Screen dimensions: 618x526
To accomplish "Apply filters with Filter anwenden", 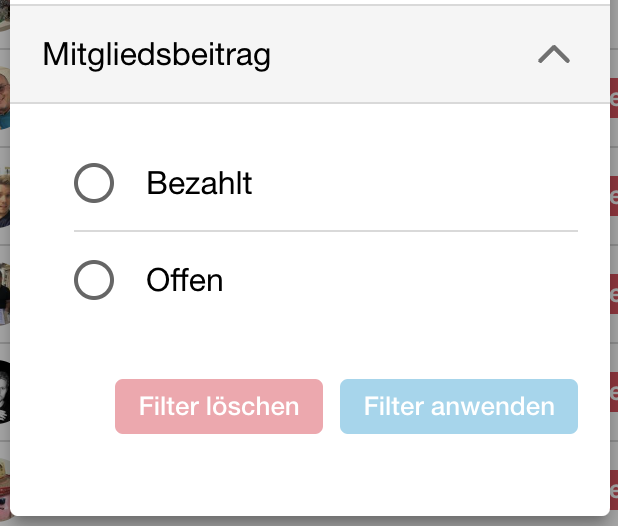I will [459, 406].
